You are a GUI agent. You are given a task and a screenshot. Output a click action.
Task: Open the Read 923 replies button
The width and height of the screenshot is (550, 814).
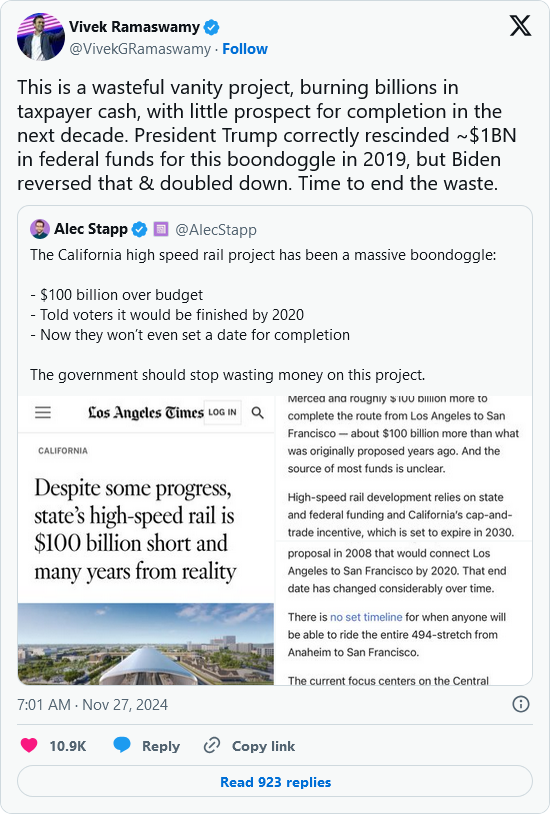tap(275, 782)
